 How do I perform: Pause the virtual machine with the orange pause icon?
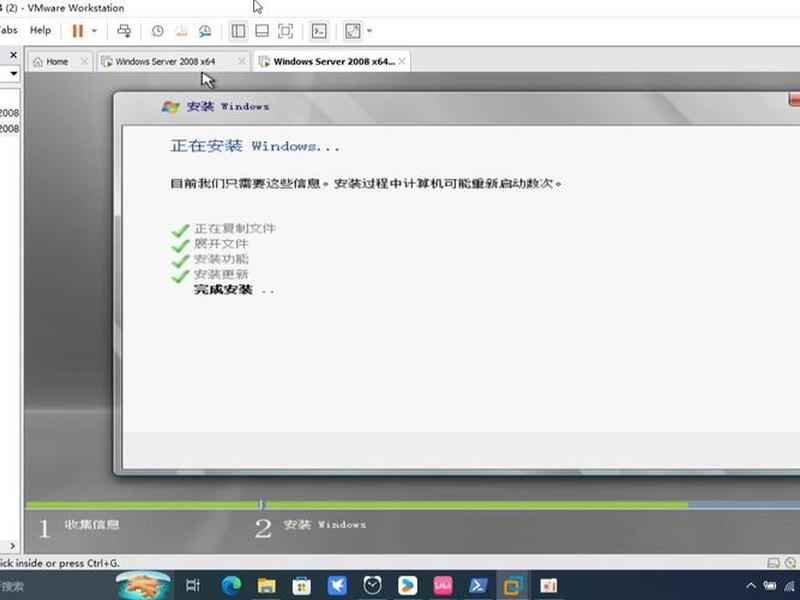pos(78,31)
